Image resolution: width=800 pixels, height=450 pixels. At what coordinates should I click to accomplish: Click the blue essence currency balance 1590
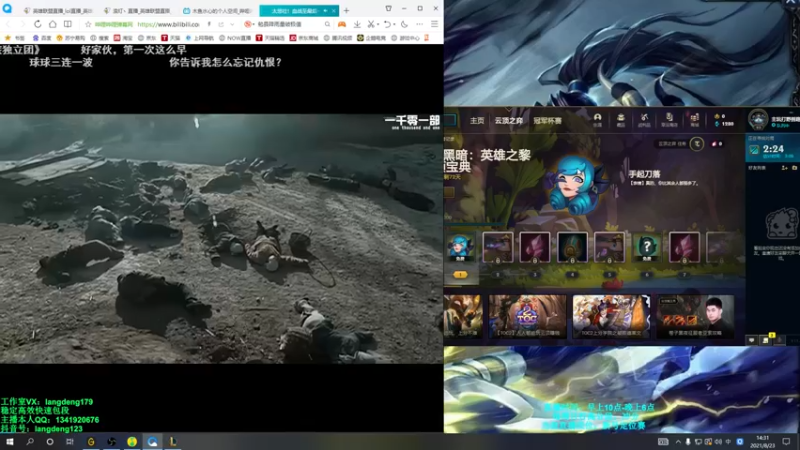click(x=724, y=124)
